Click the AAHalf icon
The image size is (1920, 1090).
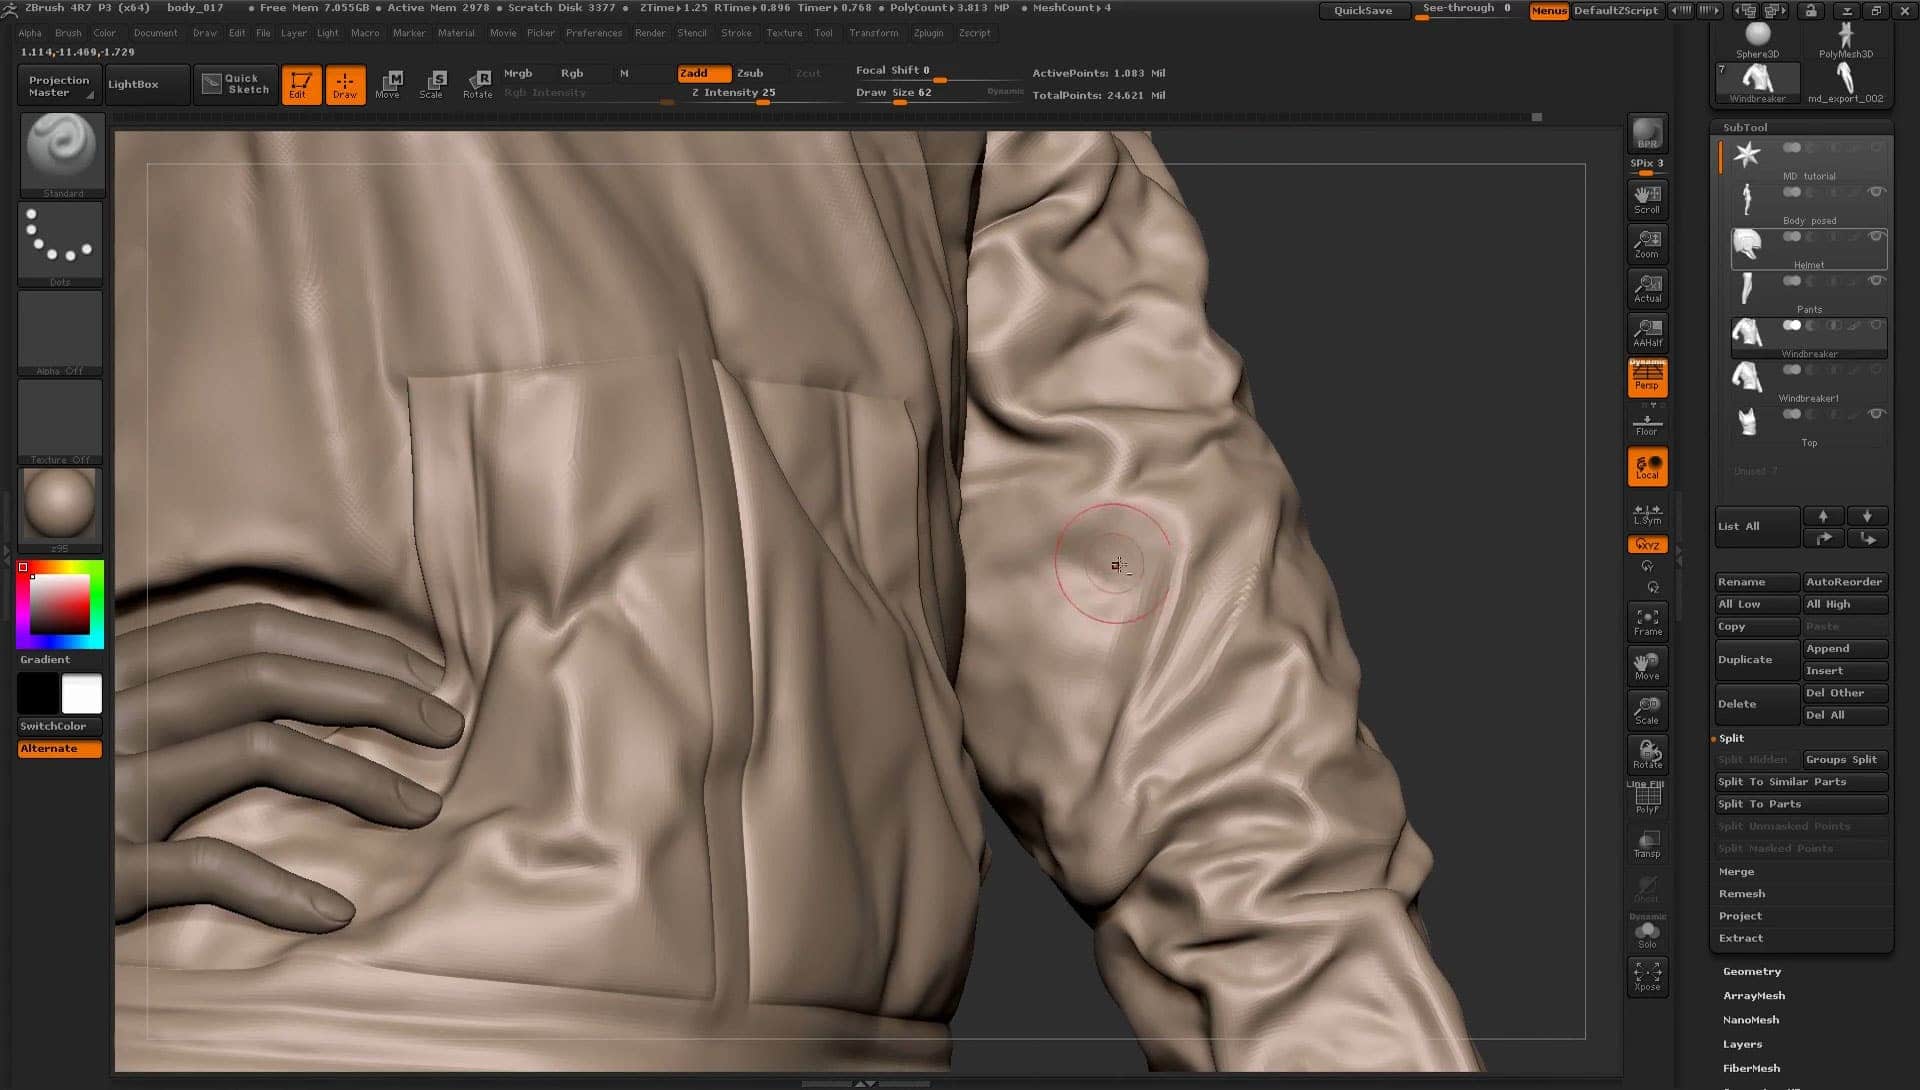1647,332
